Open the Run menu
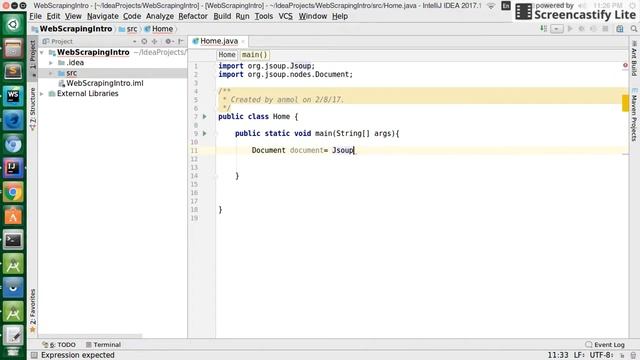 point(242,16)
